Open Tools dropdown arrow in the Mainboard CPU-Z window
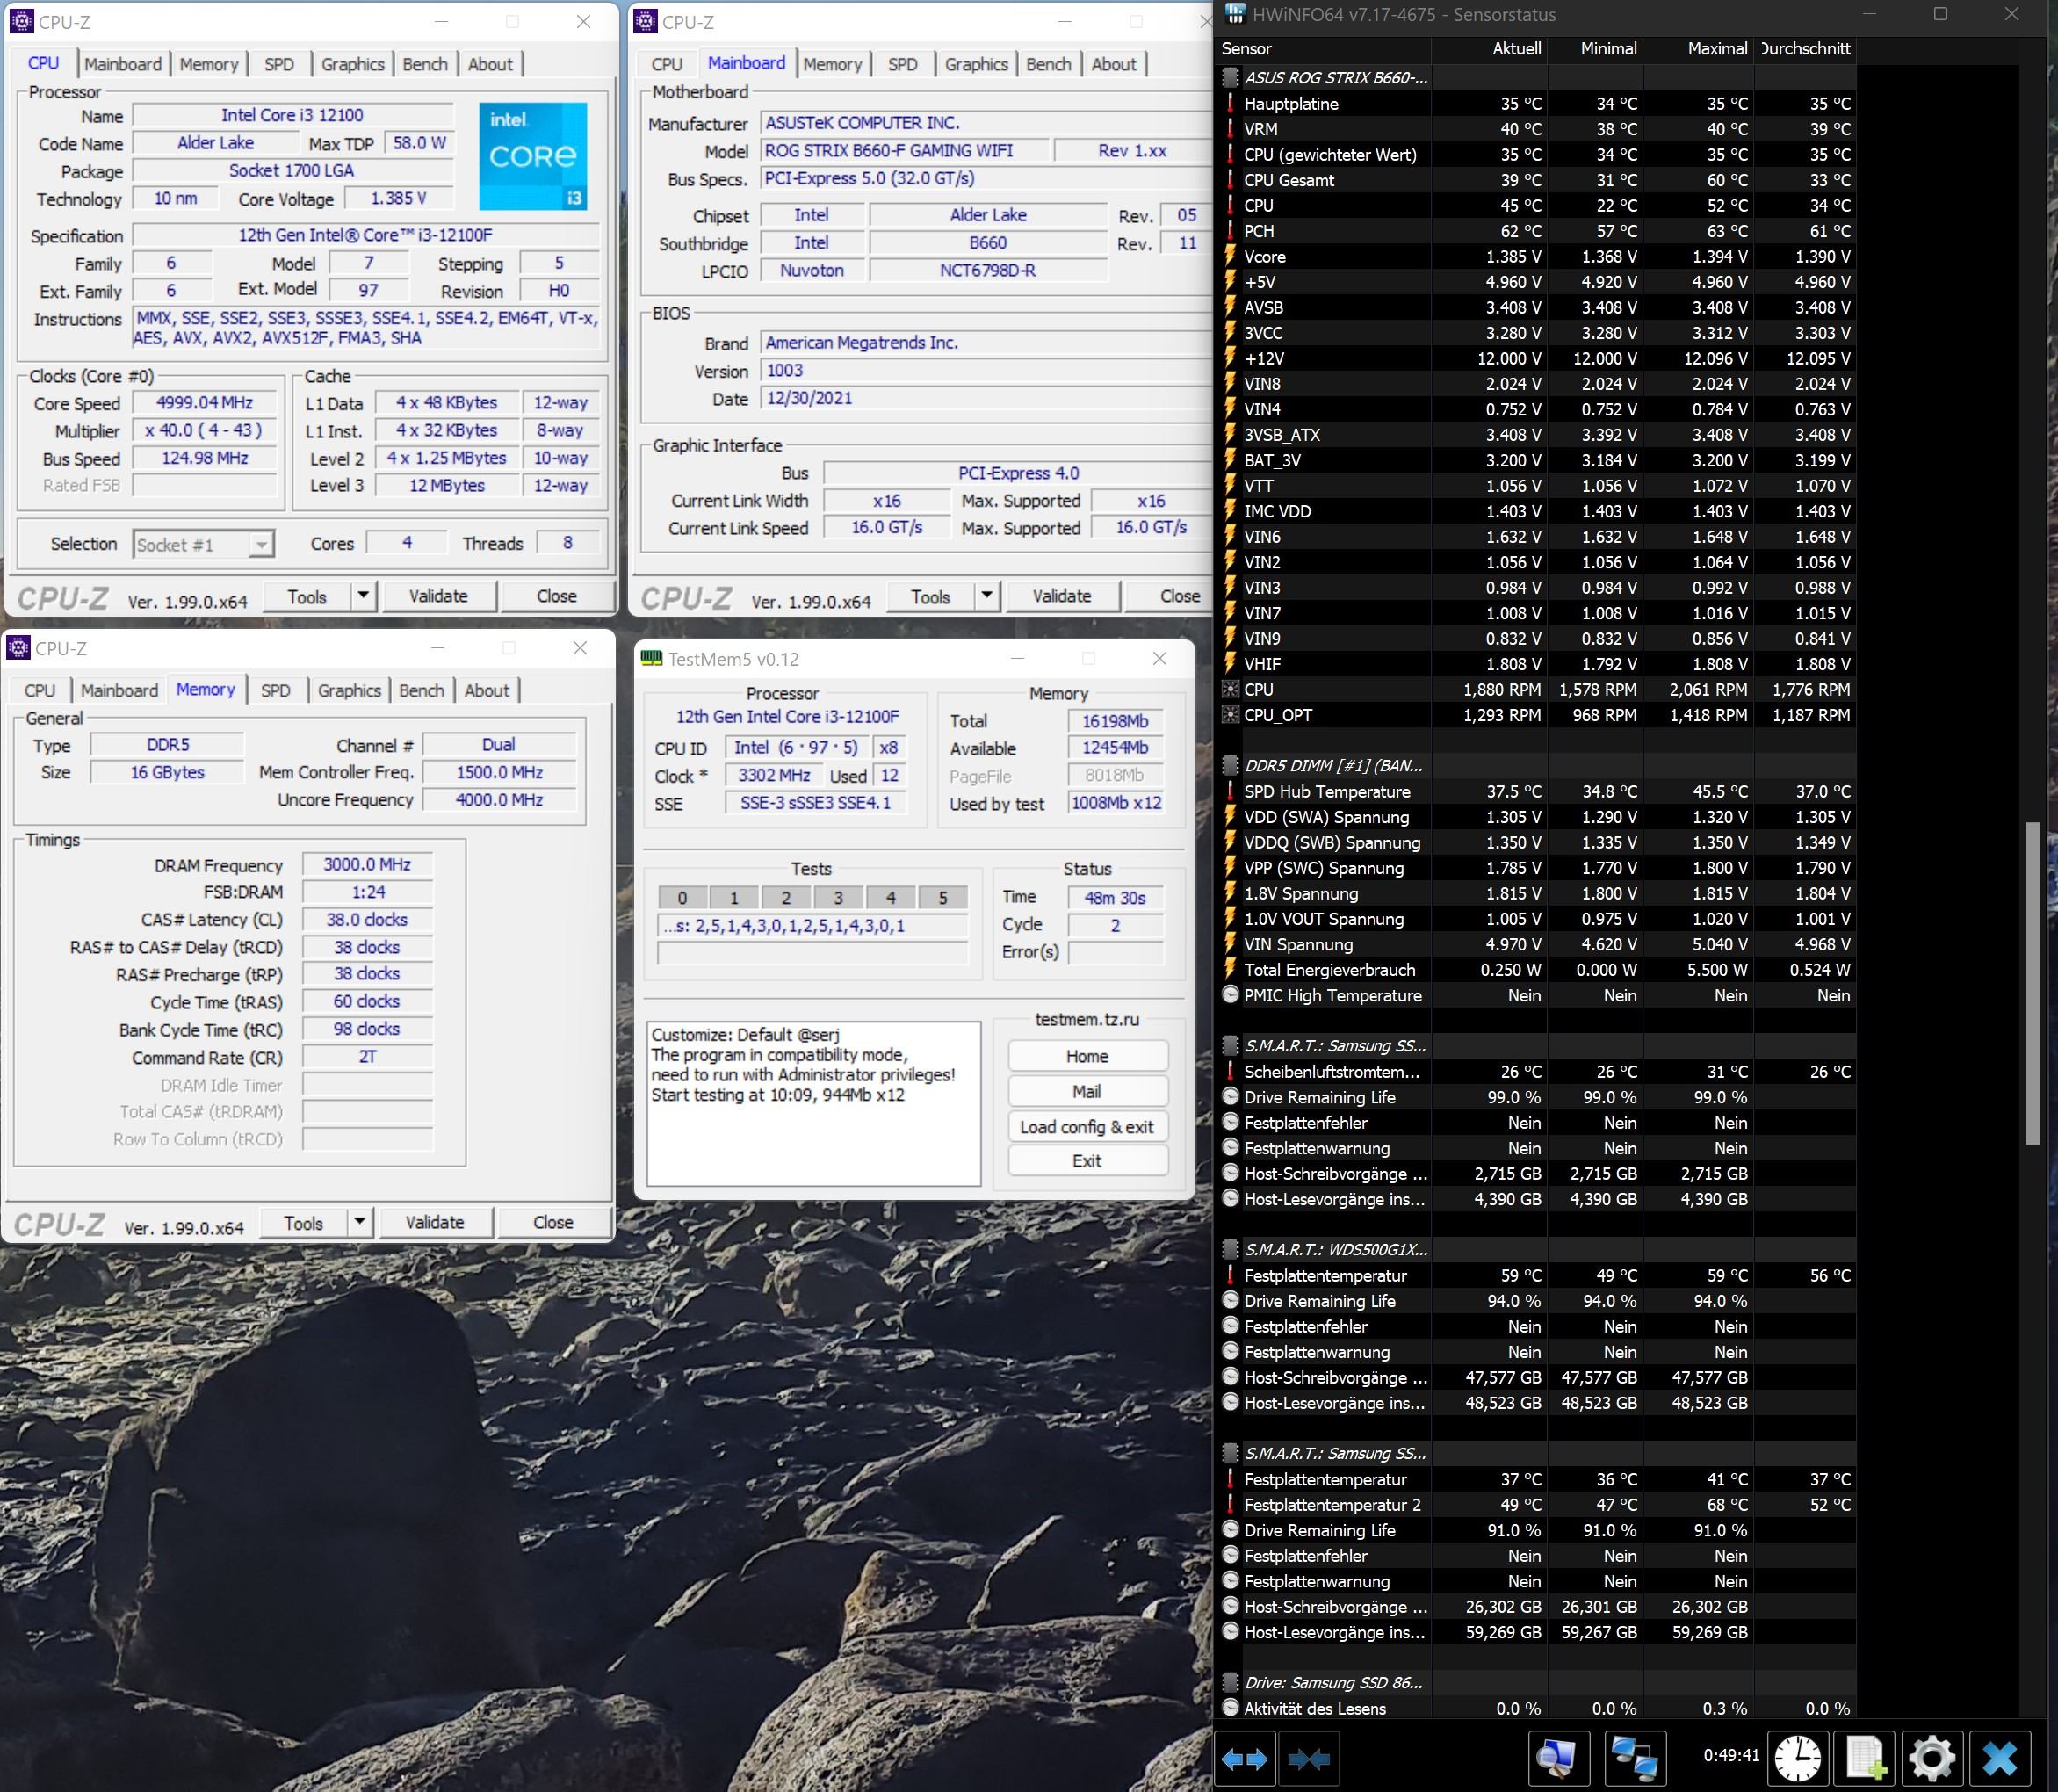Screen dimensions: 2058x1792 (x=987, y=596)
